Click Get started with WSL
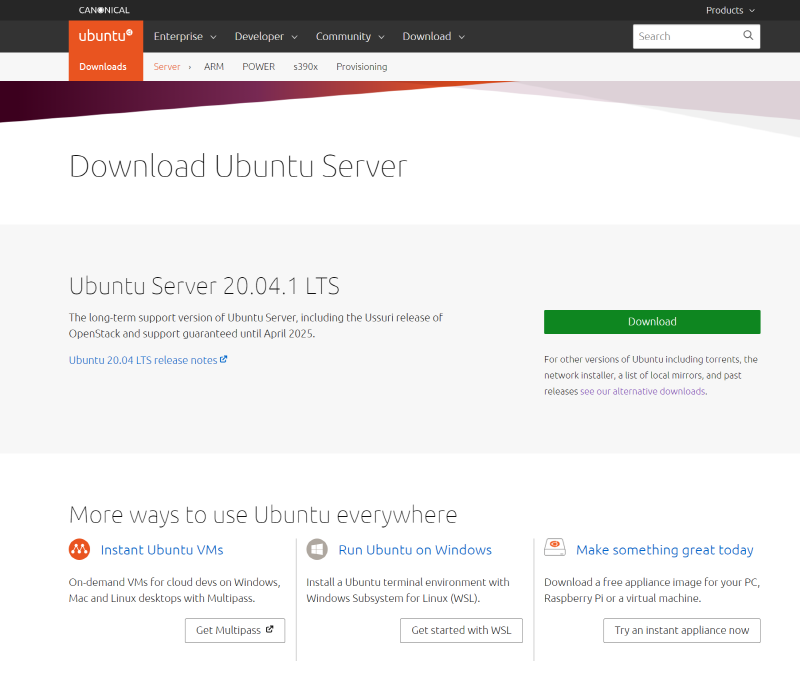 tap(461, 630)
